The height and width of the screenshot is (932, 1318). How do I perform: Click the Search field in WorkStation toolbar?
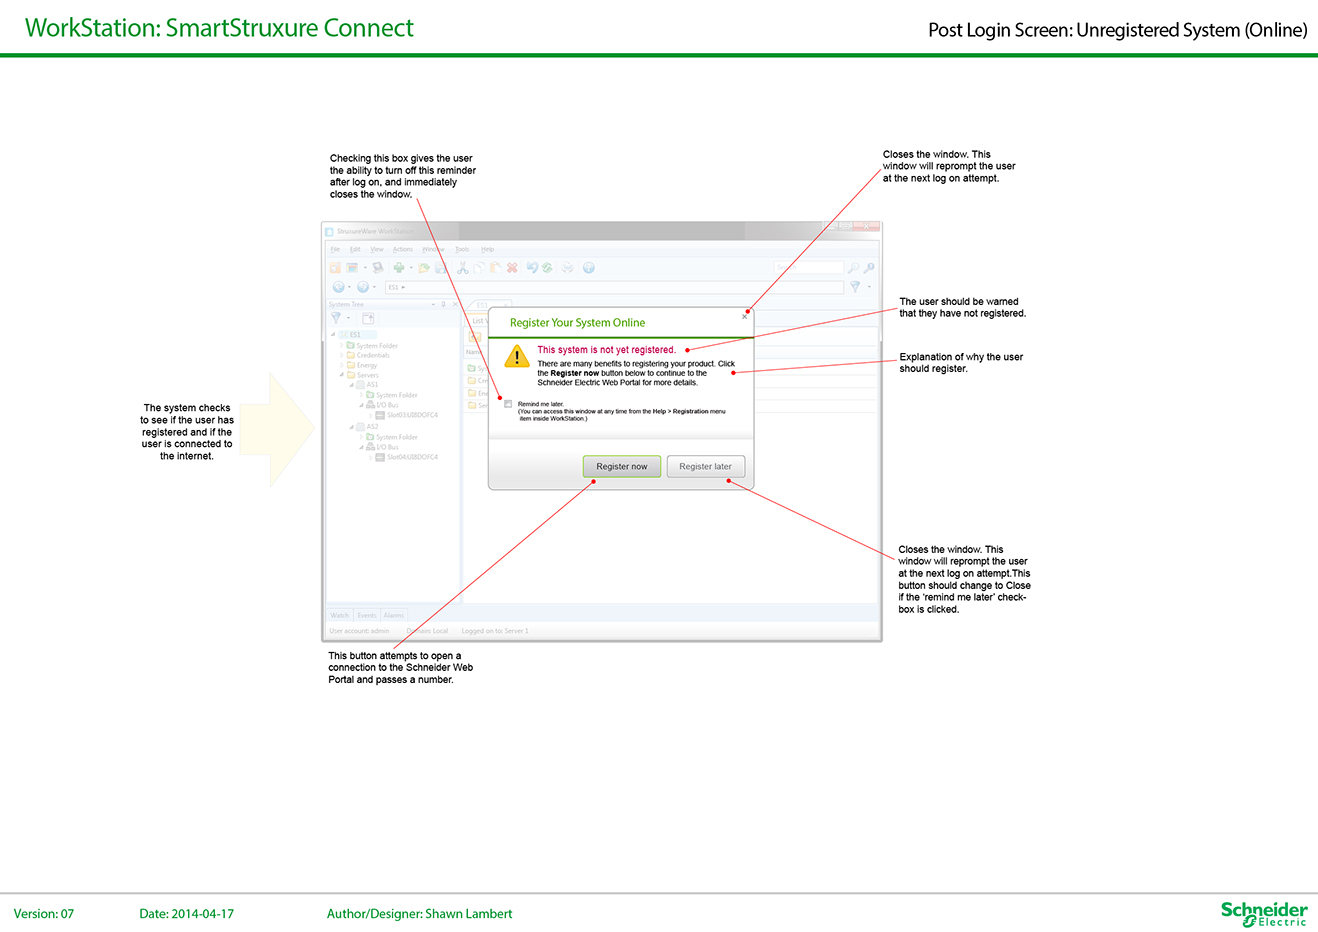[809, 268]
